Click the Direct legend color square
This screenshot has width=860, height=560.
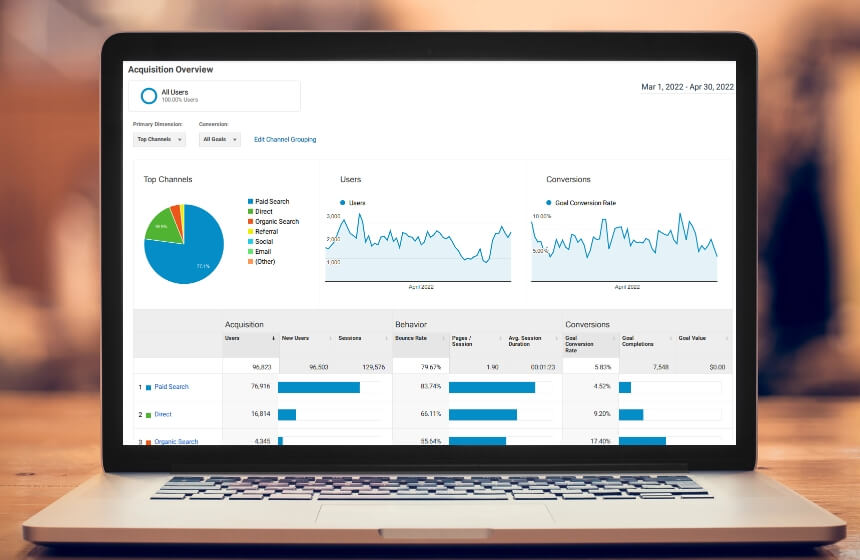tap(251, 211)
